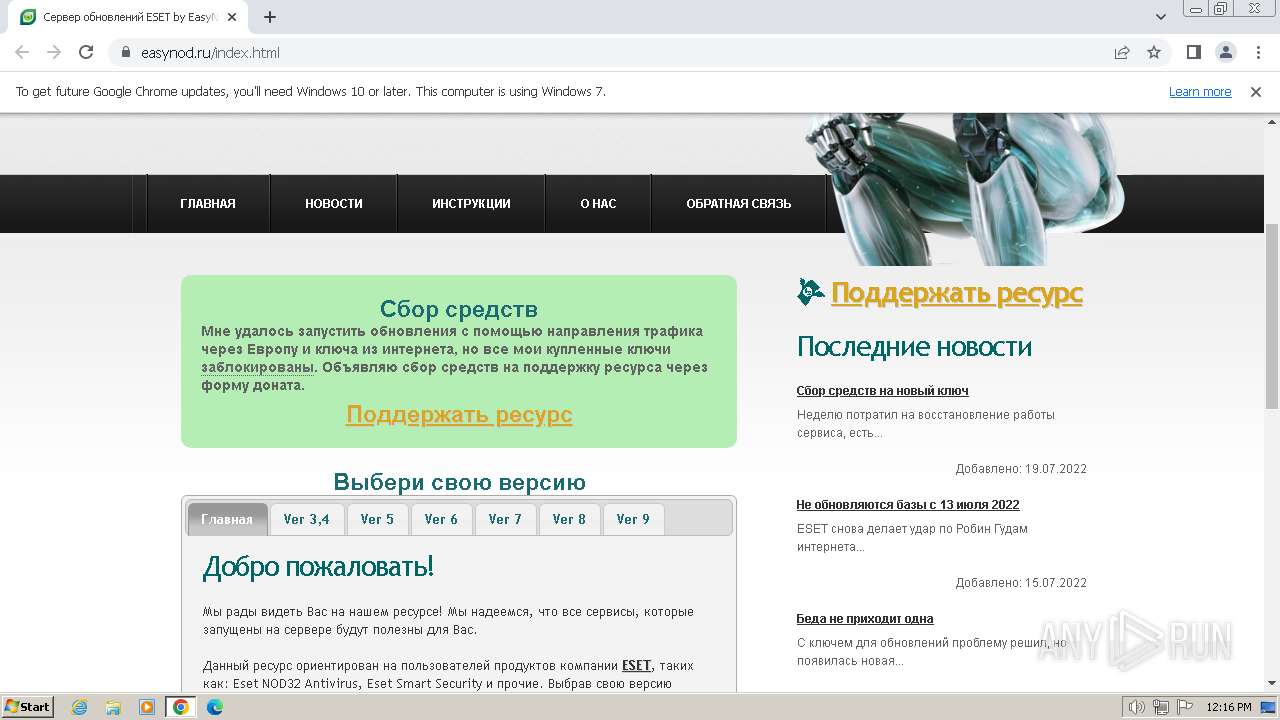The image size is (1280, 720).
Task: Switch to the Ver 3,4 tab
Action: [306, 519]
